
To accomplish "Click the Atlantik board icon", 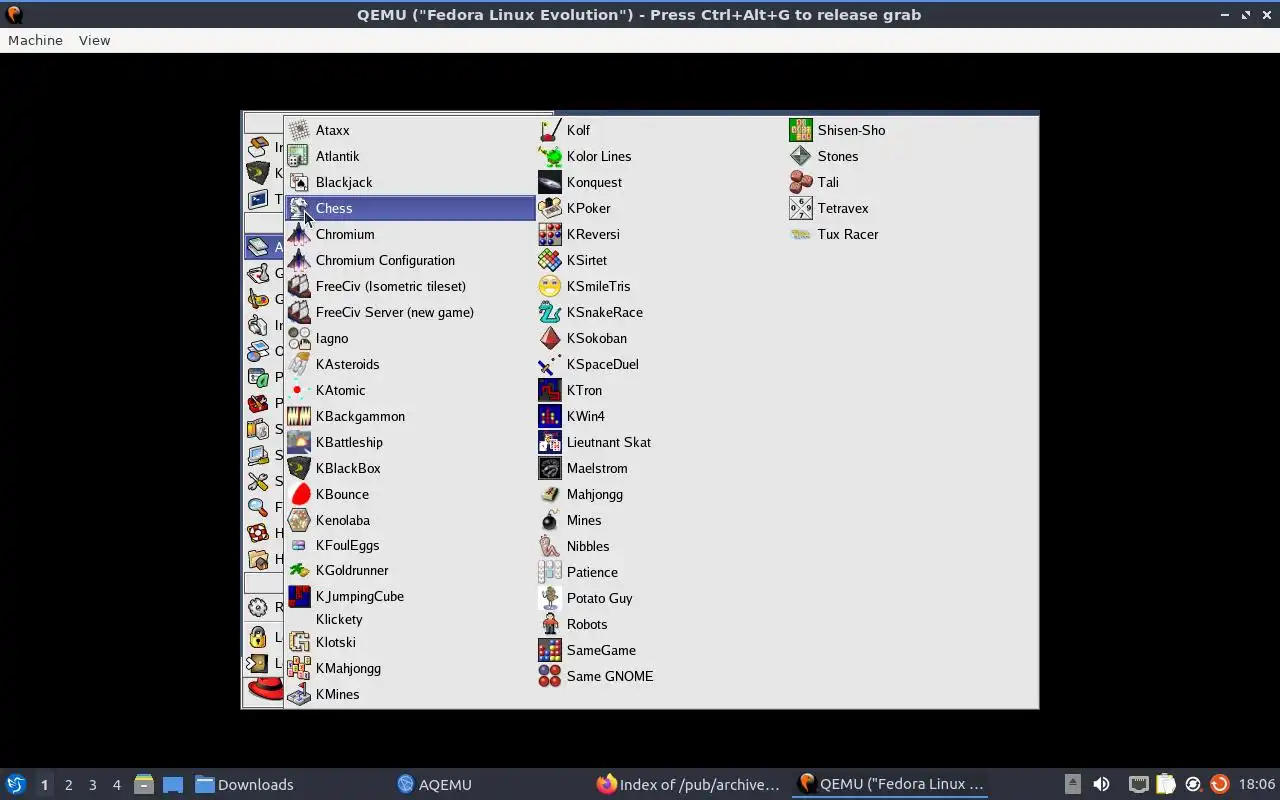I will 298,156.
